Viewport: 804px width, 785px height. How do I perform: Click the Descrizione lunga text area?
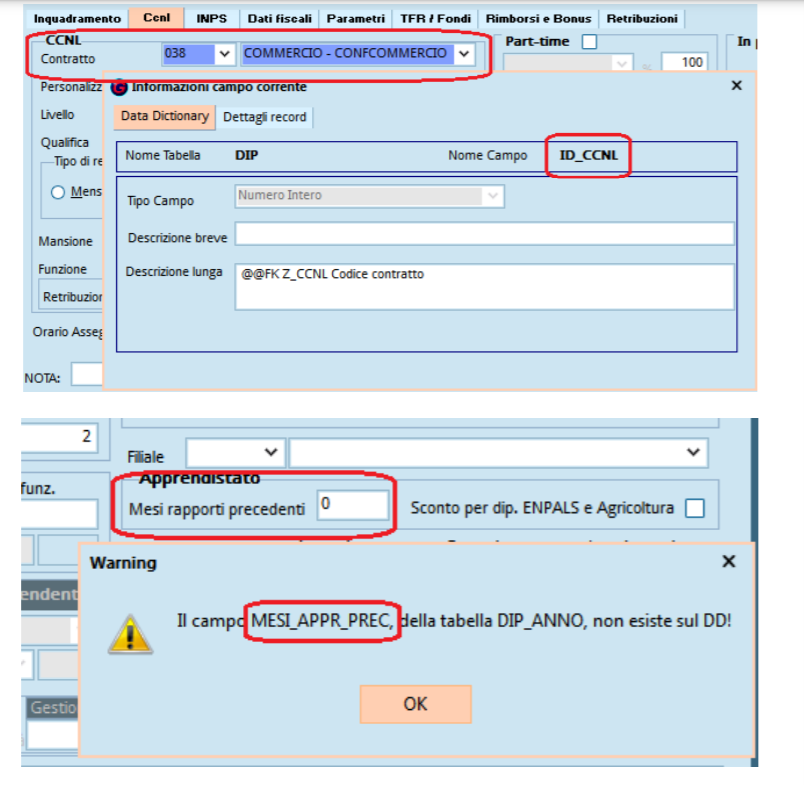485,287
